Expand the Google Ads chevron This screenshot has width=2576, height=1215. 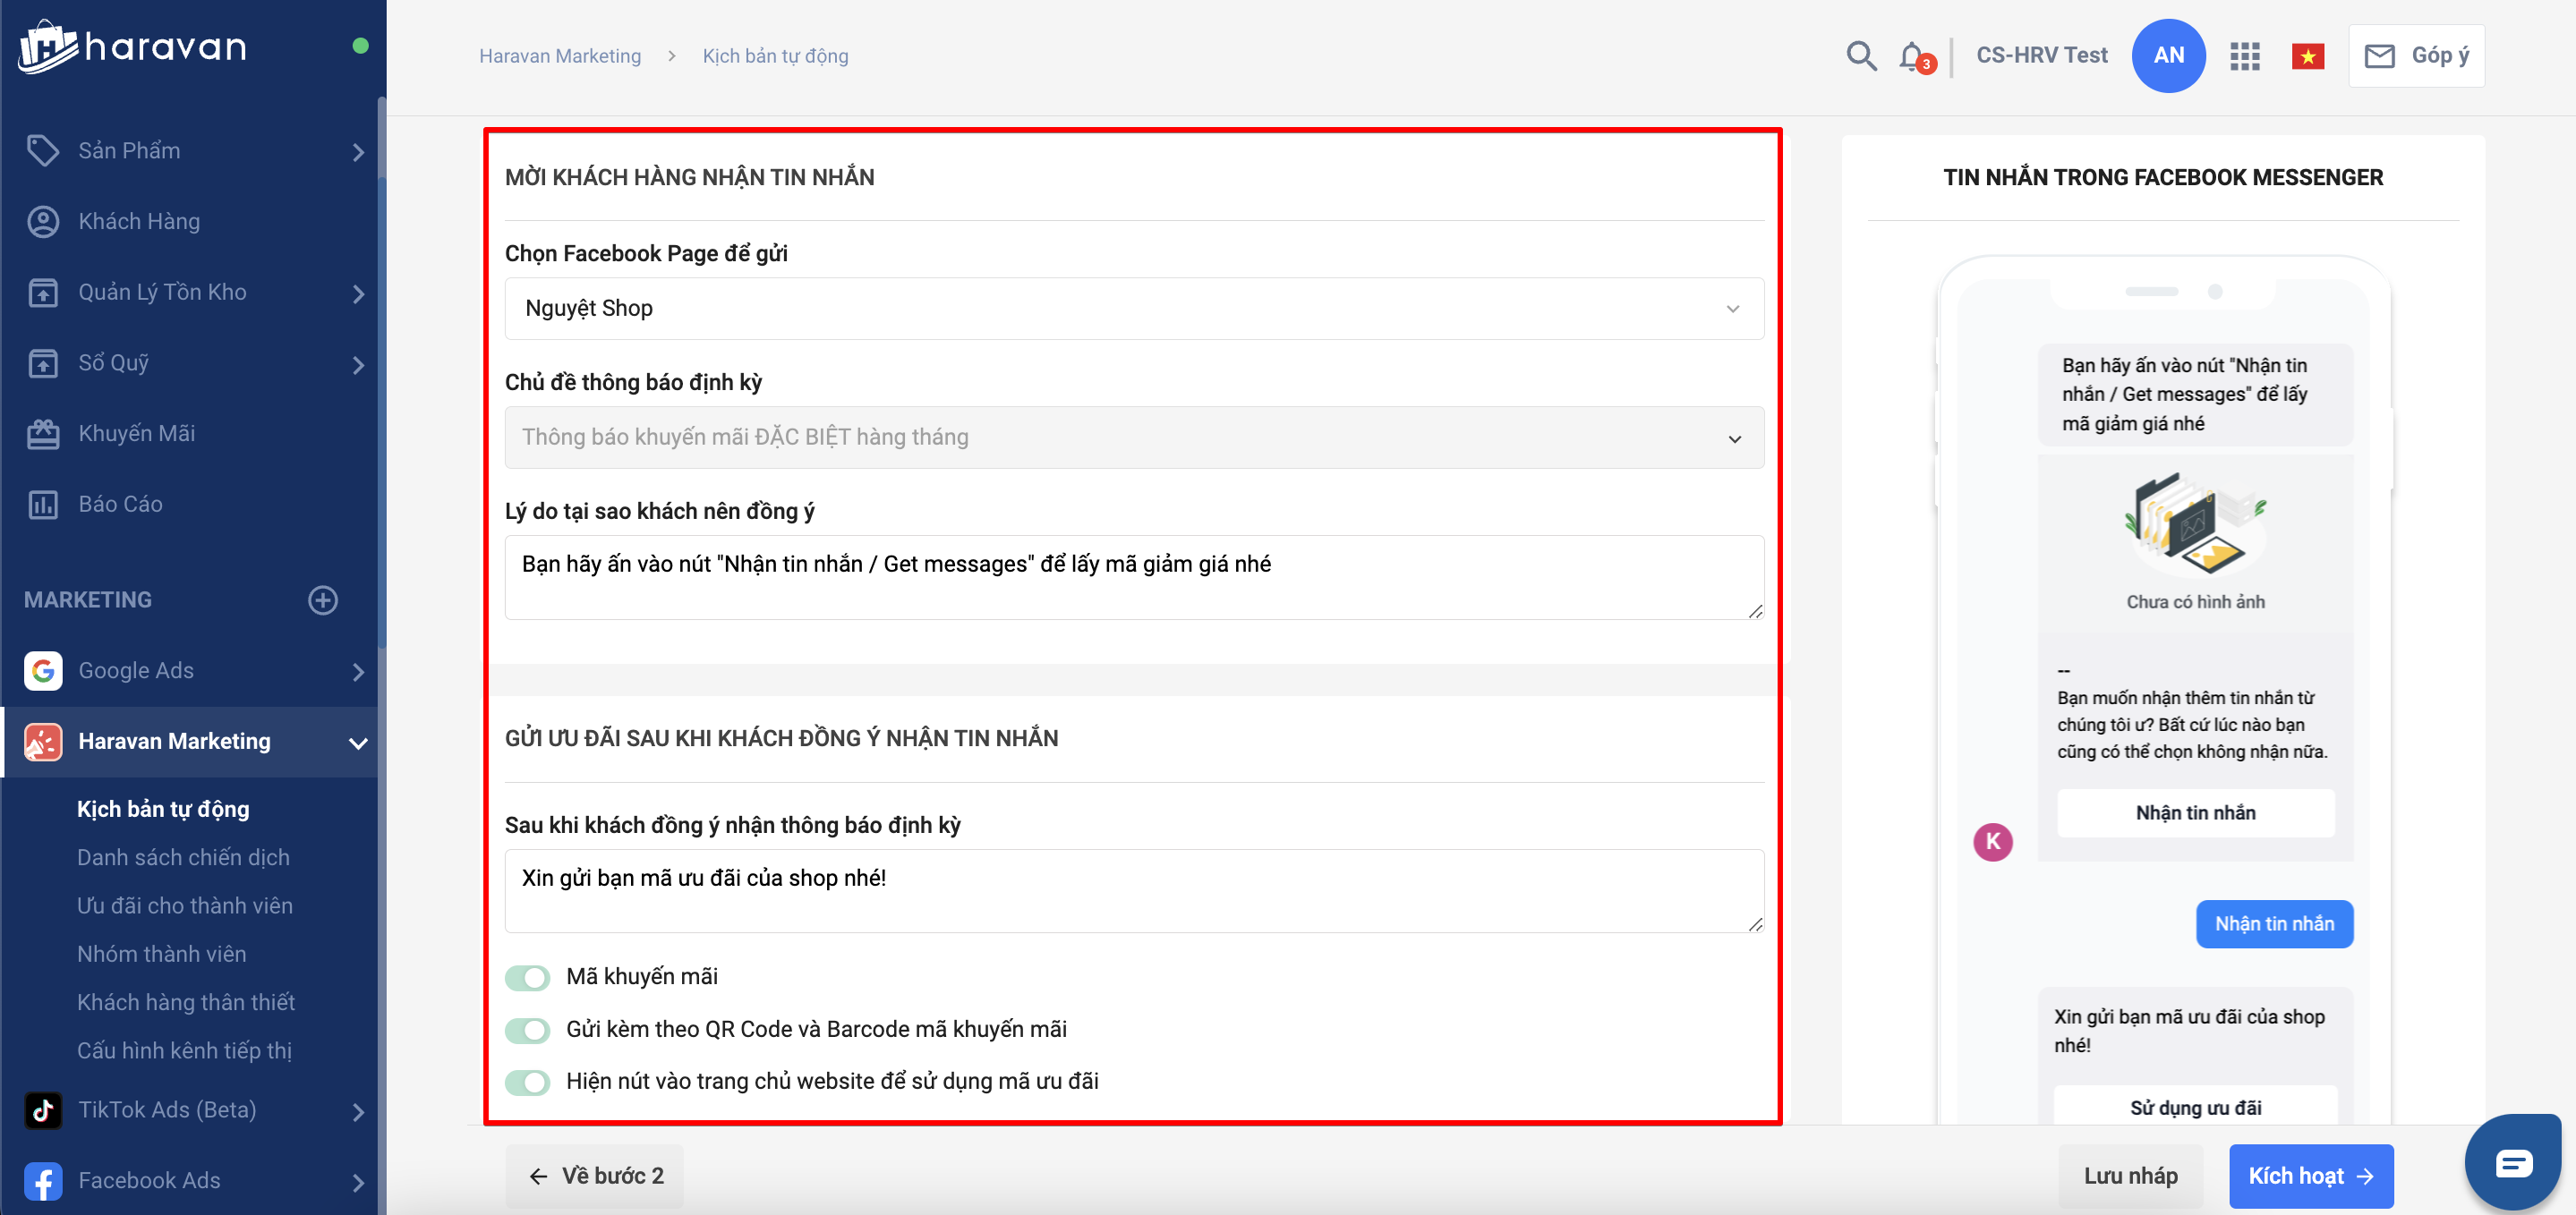[358, 672]
